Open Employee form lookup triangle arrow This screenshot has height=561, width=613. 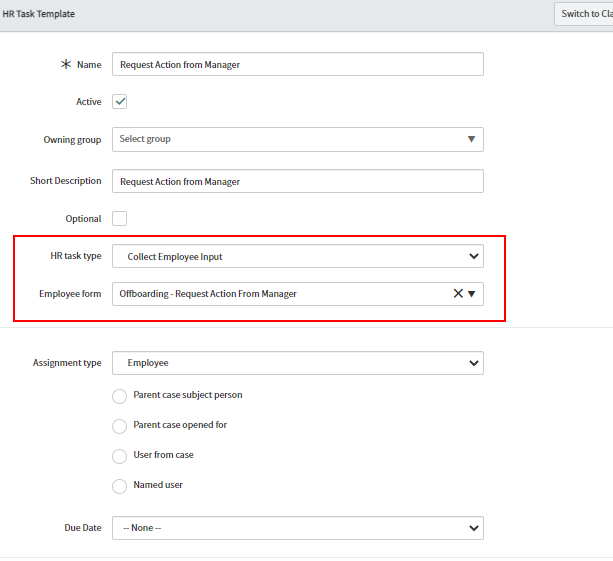point(471,294)
